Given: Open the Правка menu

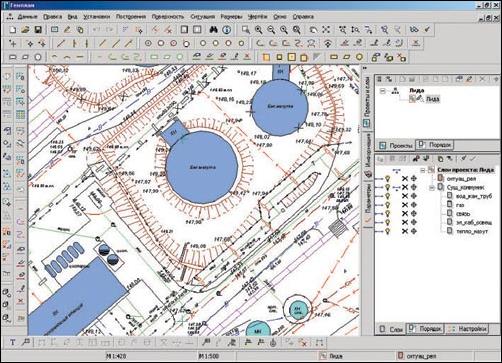Looking at the screenshot, I should [53, 17].
